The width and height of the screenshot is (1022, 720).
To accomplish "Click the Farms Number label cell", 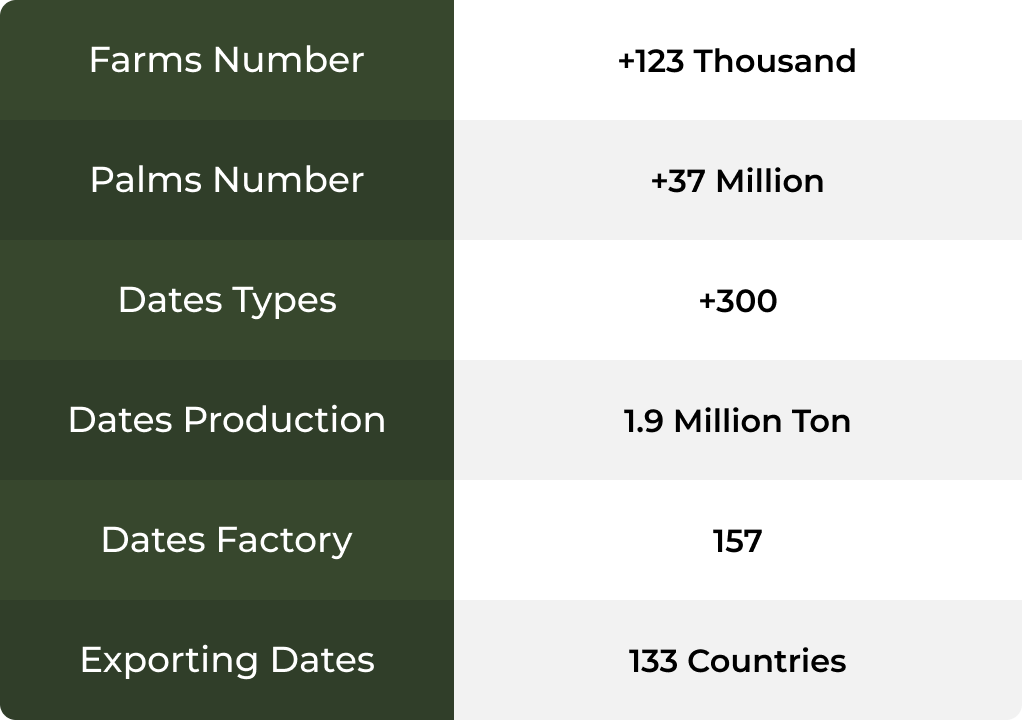I will pyautogui.click(x=226, y=60).
